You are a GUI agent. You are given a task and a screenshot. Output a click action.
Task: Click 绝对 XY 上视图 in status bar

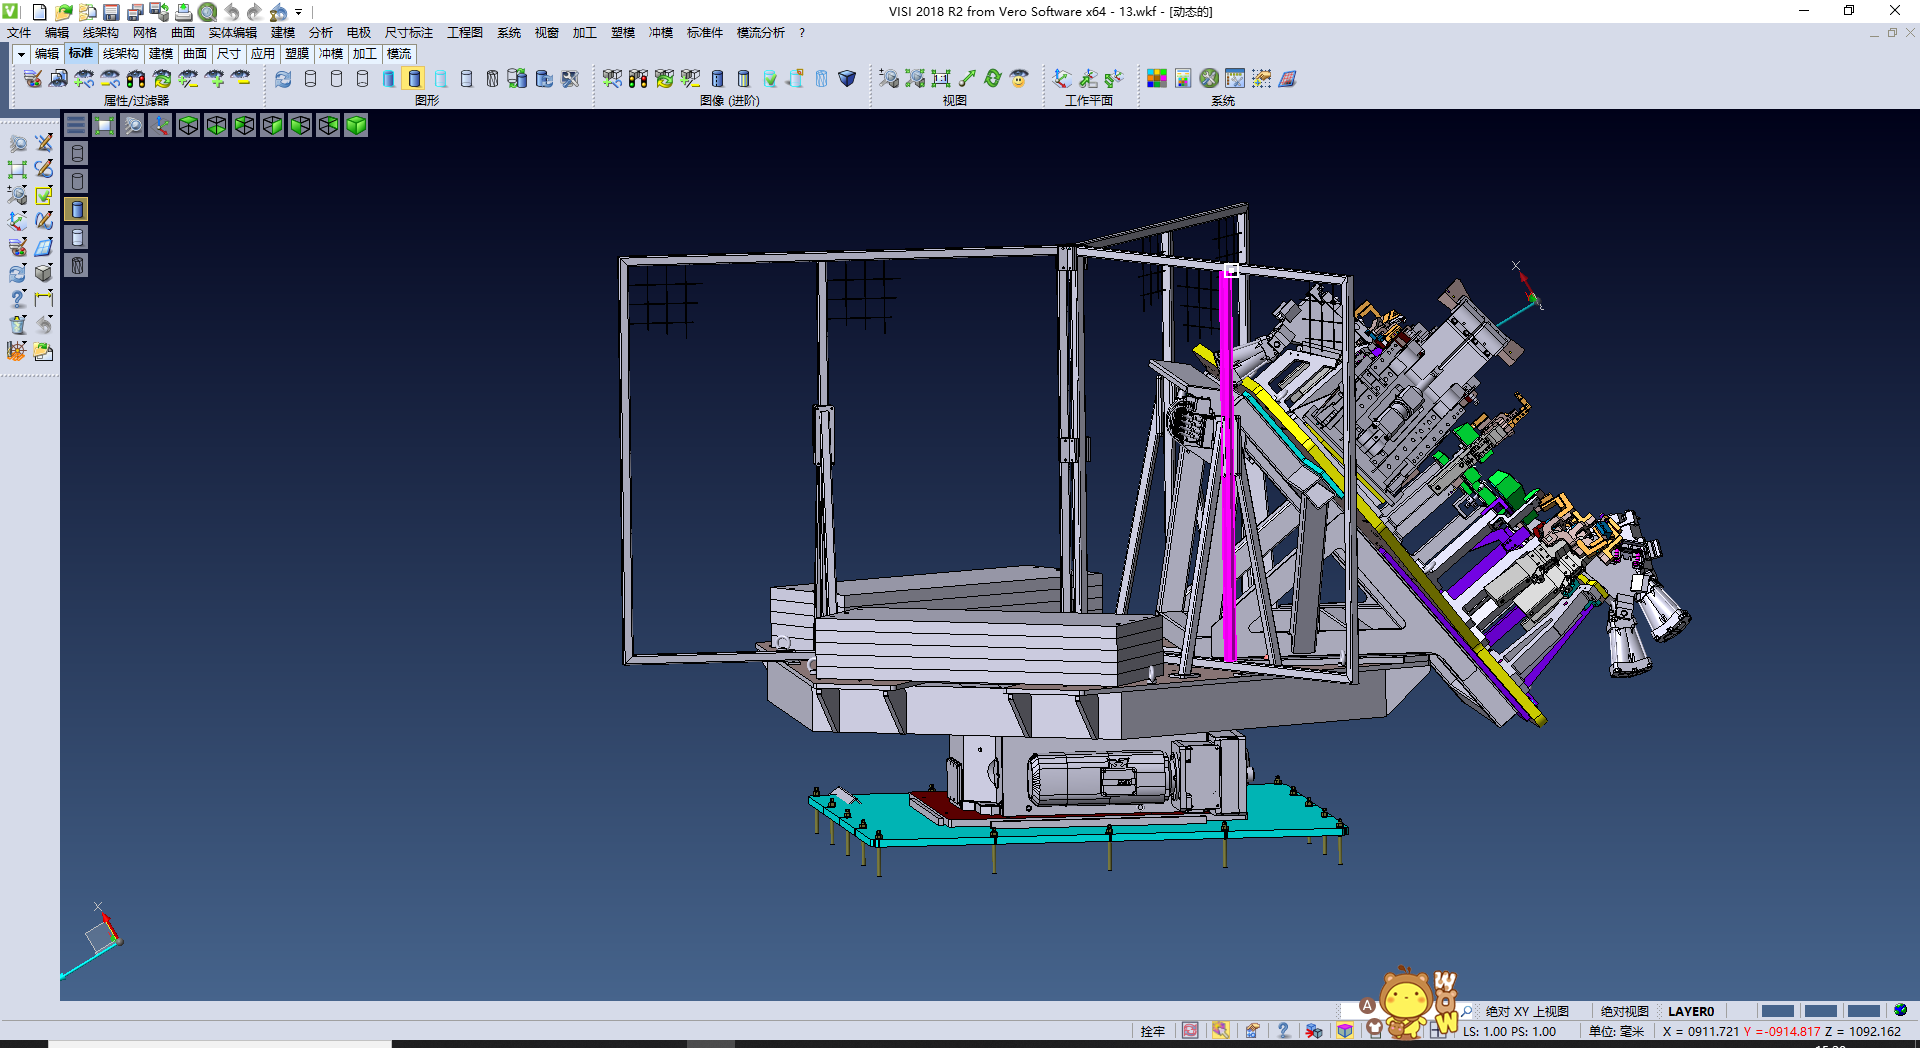point(1526,1011)
